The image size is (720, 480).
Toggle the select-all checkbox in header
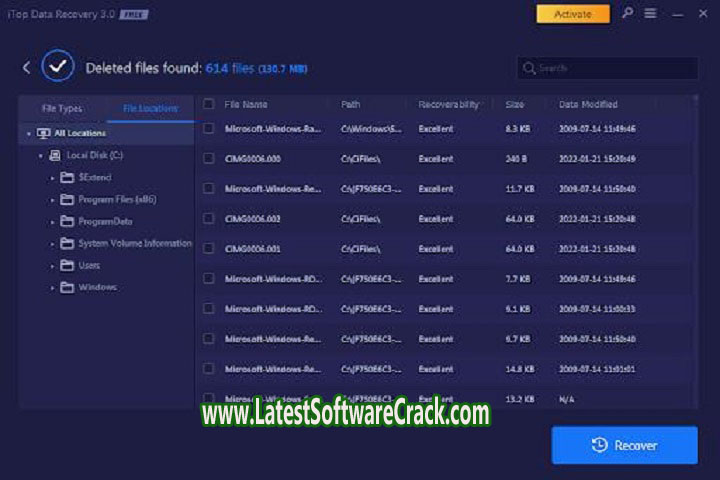click(x=208, y=104)
